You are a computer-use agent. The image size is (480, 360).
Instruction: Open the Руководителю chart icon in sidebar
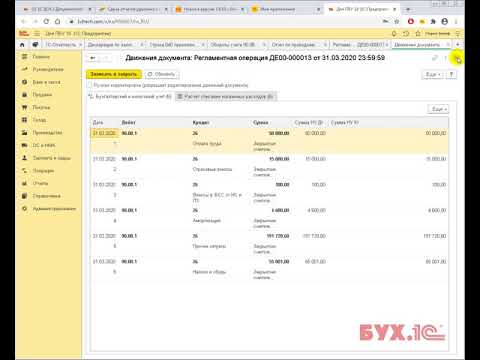point(24,69)
